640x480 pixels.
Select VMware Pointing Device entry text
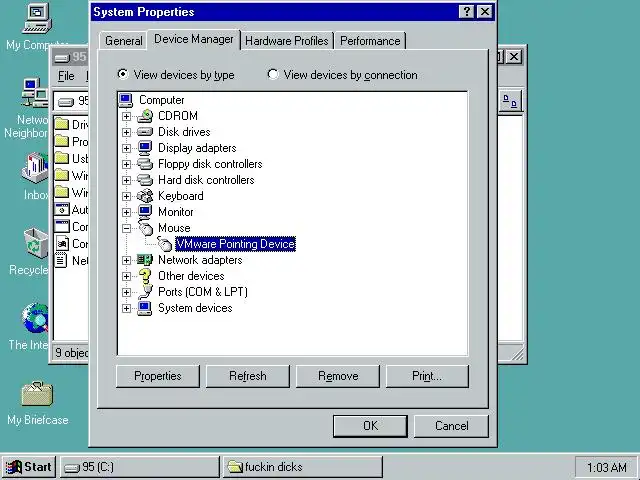point(236,244)
